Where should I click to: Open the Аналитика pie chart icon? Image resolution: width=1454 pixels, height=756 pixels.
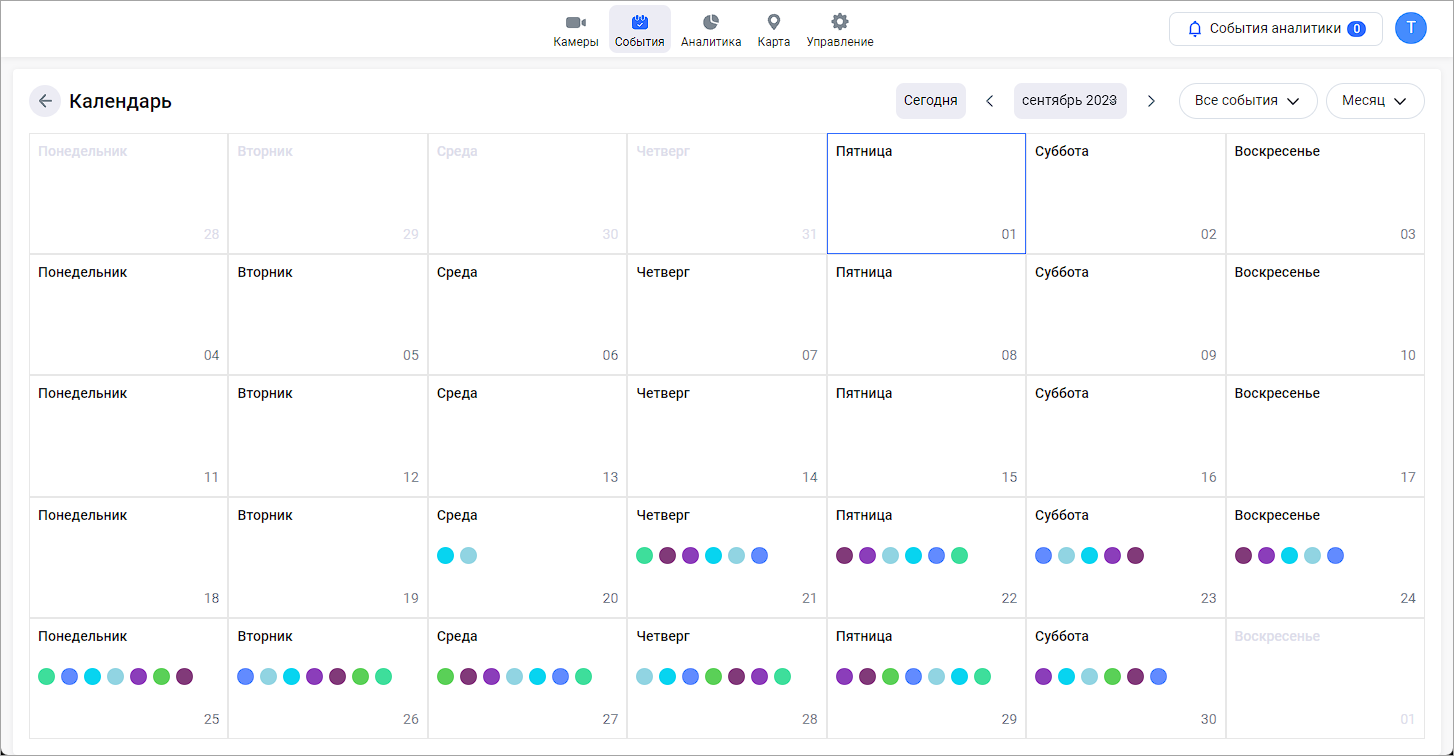click(x=711, y=22)
